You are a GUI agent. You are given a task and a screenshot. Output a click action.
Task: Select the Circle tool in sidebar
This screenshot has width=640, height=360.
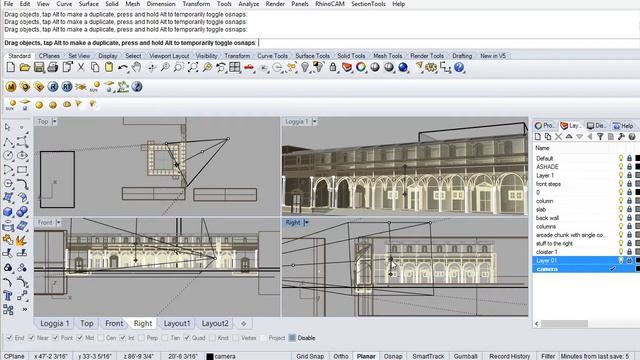8,156
